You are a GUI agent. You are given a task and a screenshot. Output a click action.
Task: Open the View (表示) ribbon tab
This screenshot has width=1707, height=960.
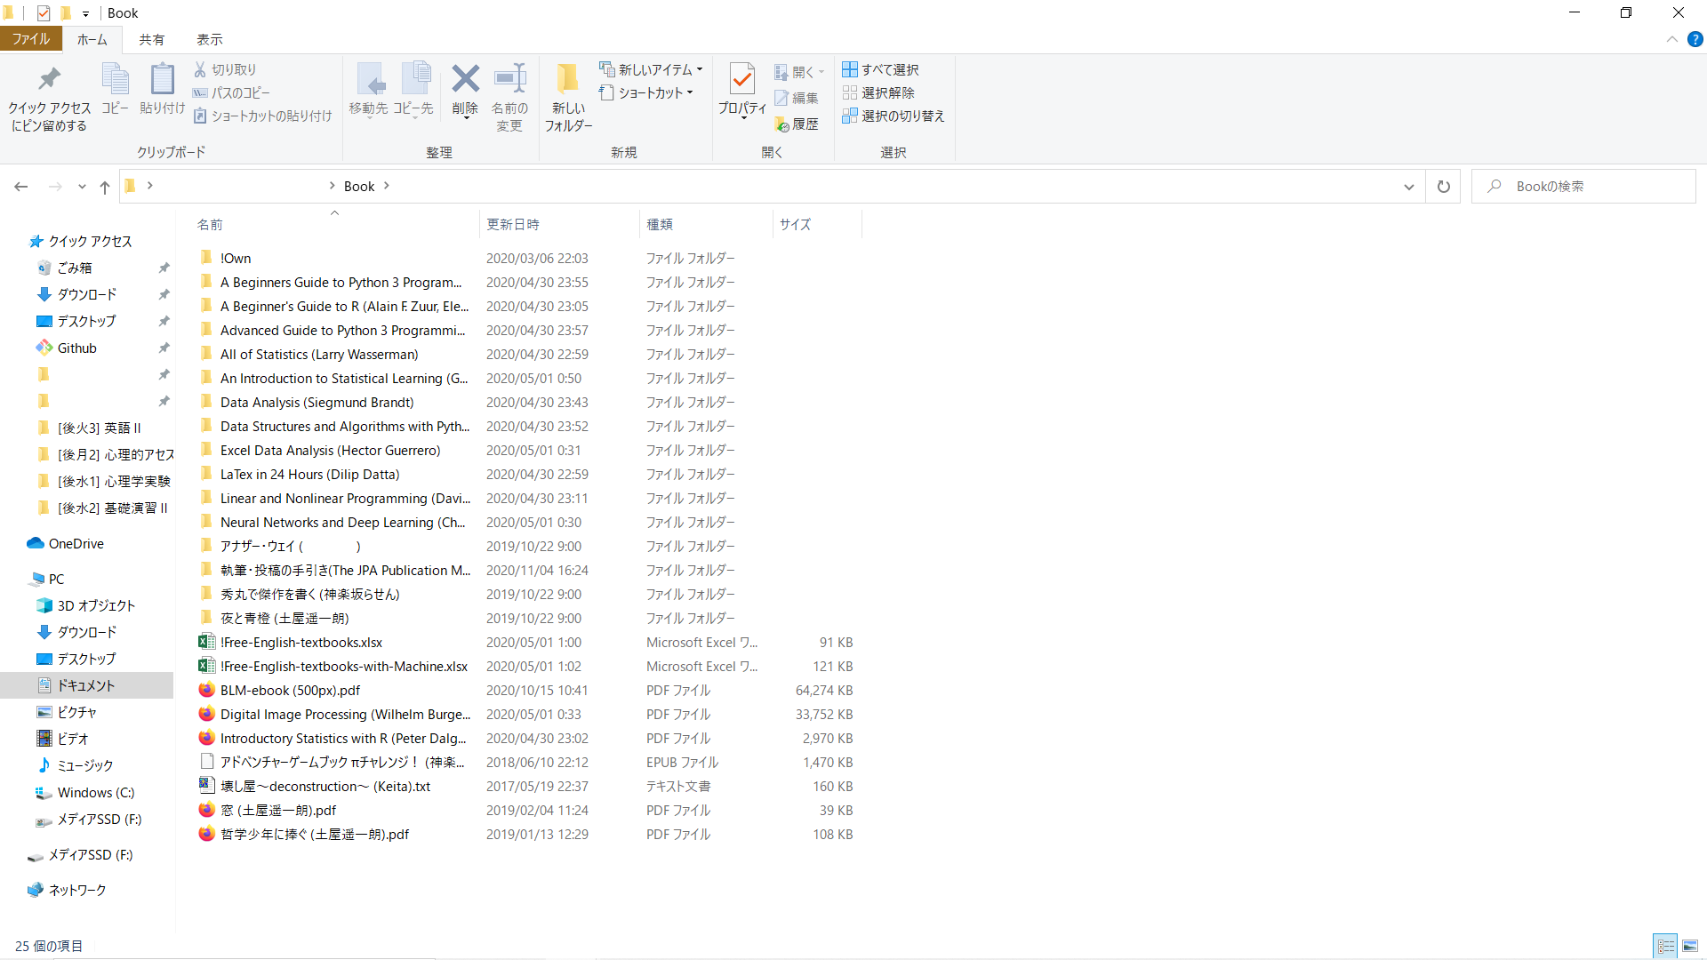tap(209, 39)
